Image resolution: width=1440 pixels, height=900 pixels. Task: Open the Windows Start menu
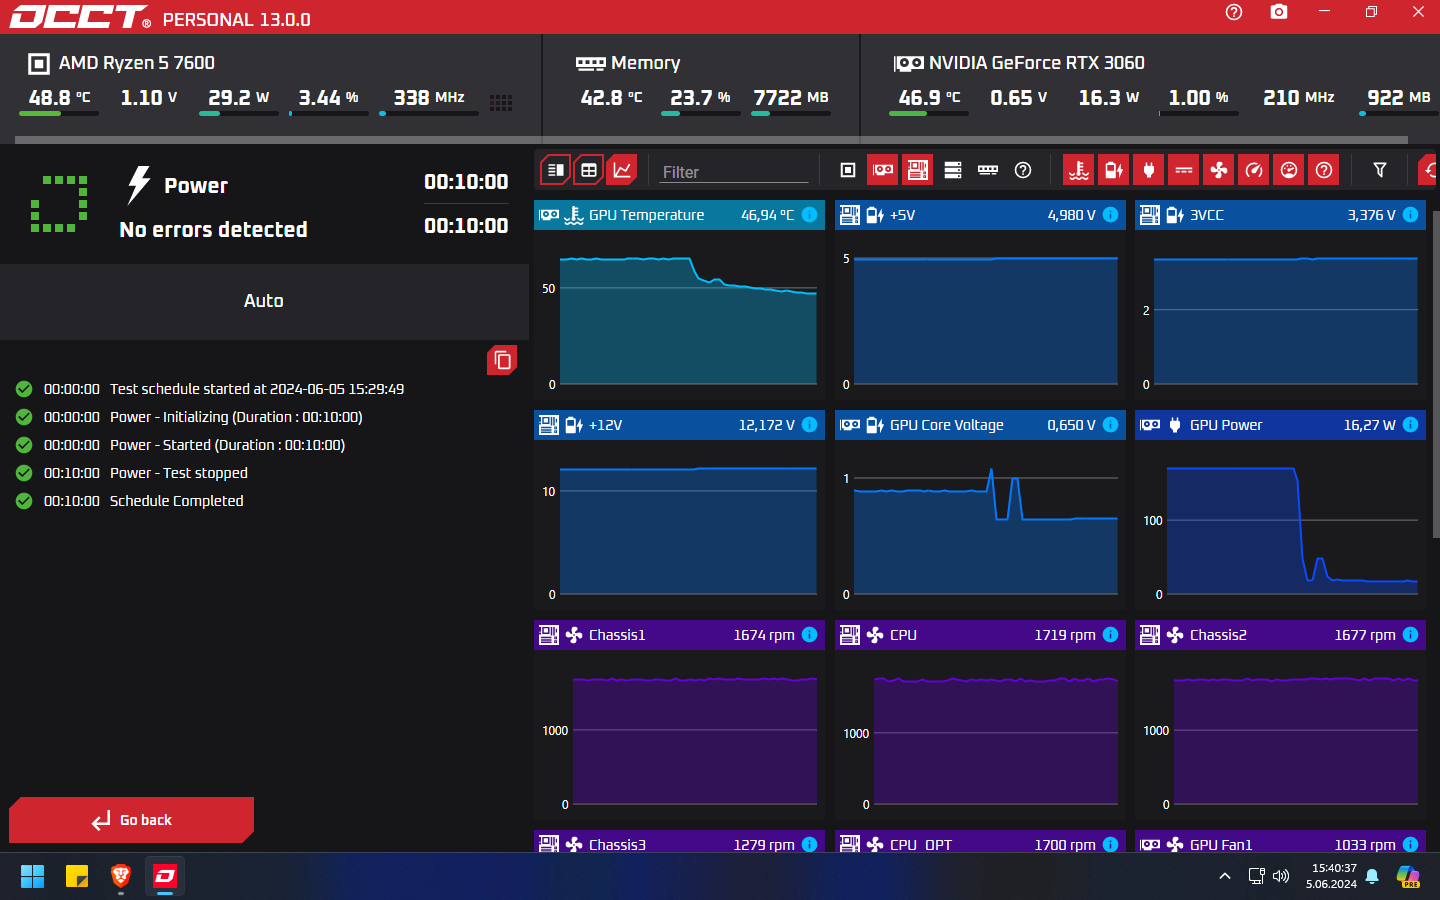pos(32,877)
